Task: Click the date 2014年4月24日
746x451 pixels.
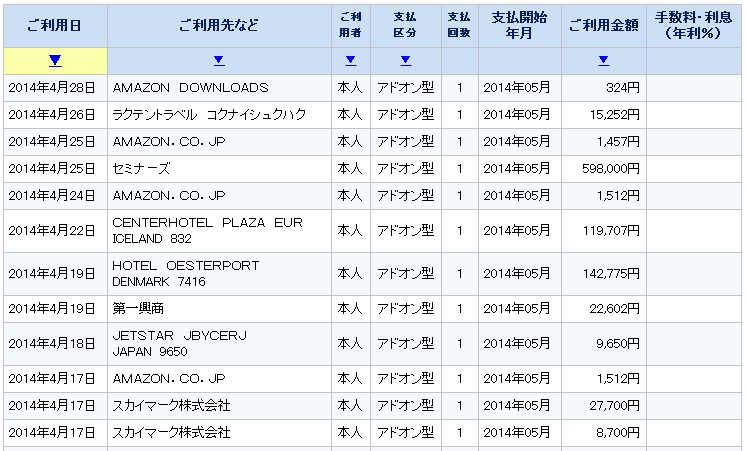Action: click(x=52, y=196)
